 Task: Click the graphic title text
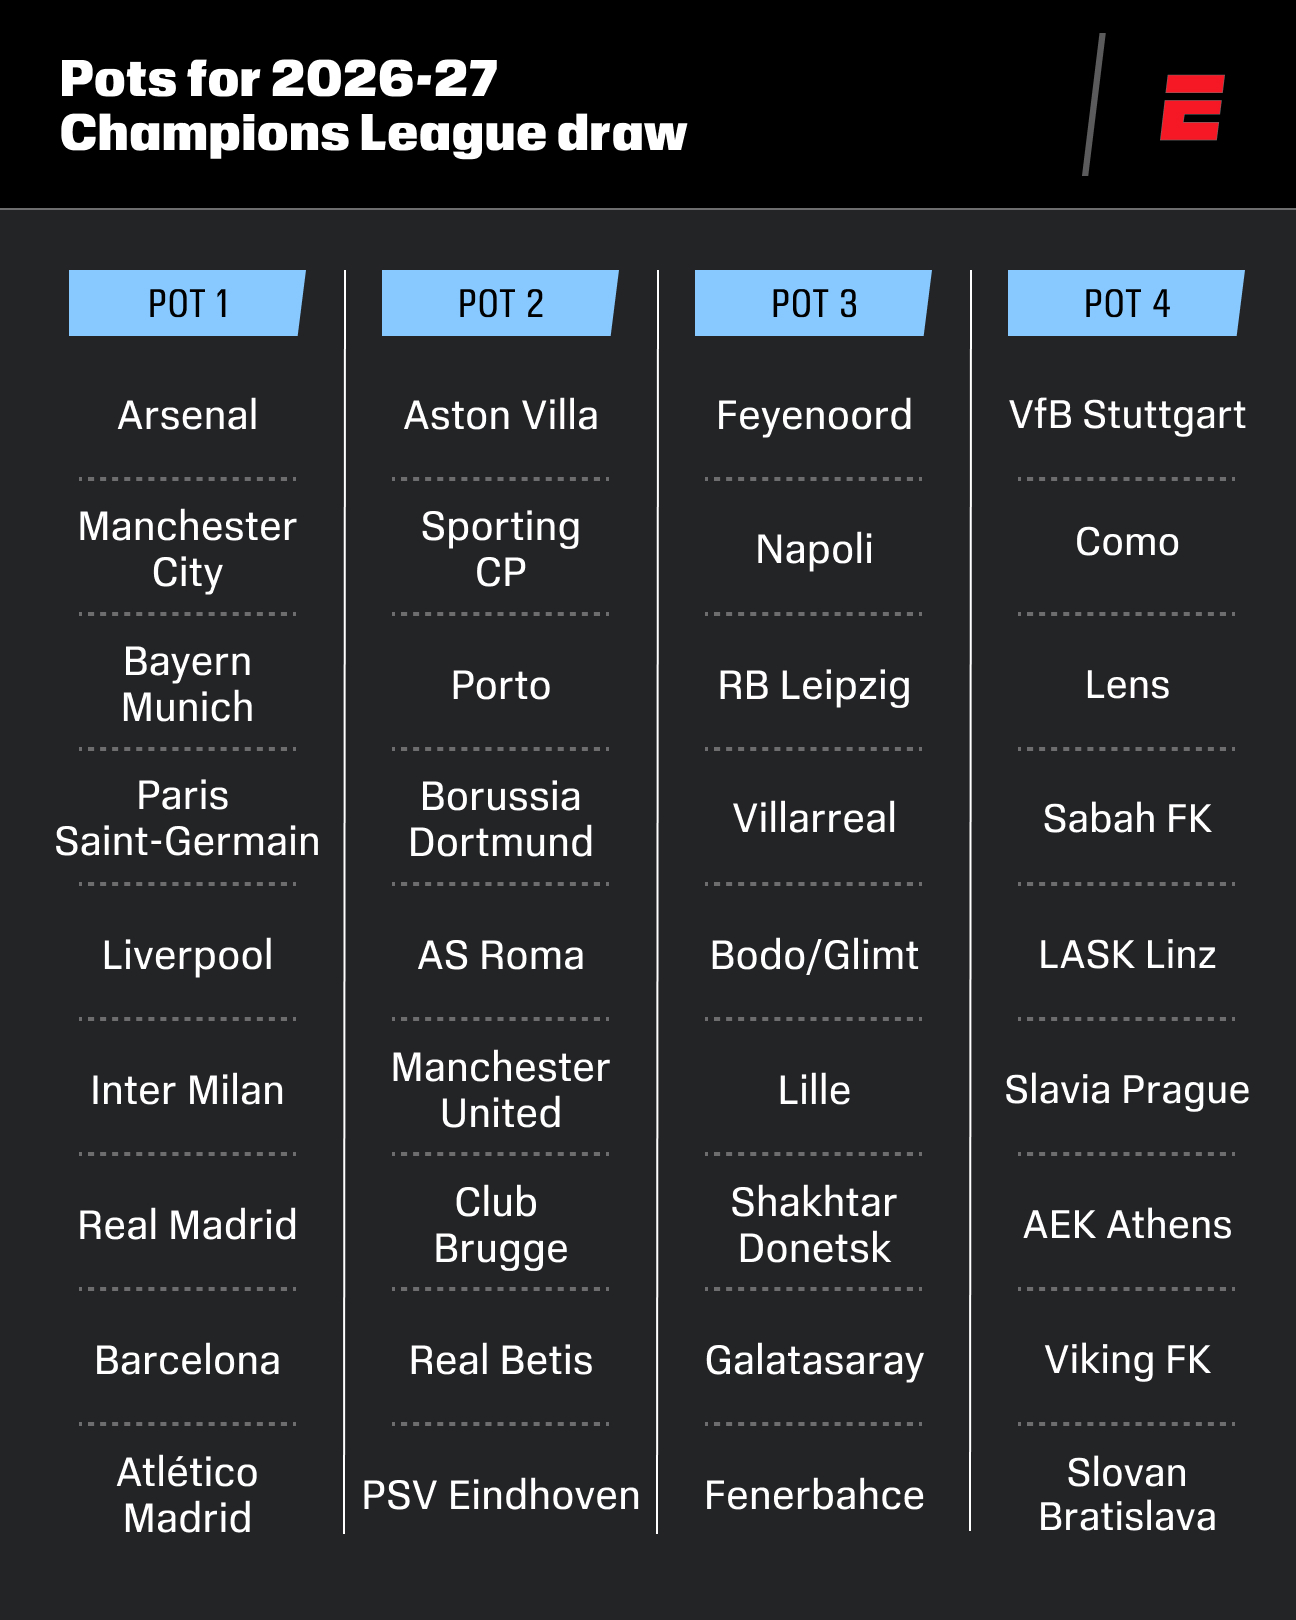[373, 106]
